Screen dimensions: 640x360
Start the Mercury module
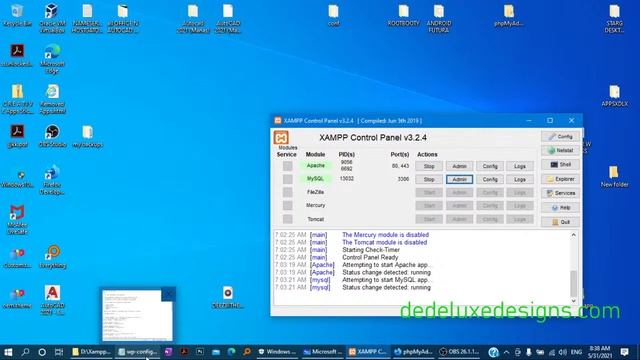[429, 206]
